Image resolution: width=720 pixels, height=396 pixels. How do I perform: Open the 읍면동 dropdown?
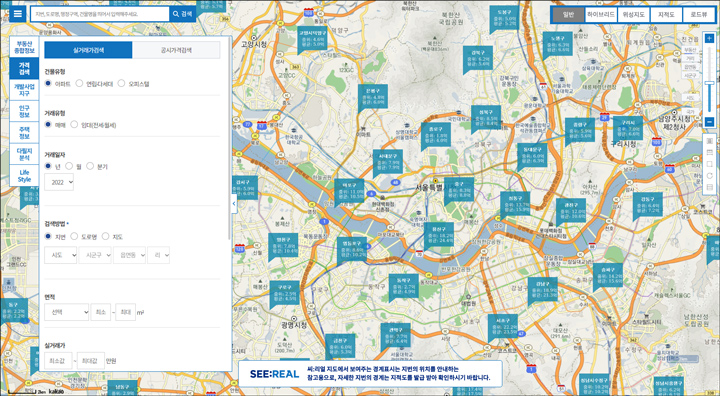coord(129,255)
